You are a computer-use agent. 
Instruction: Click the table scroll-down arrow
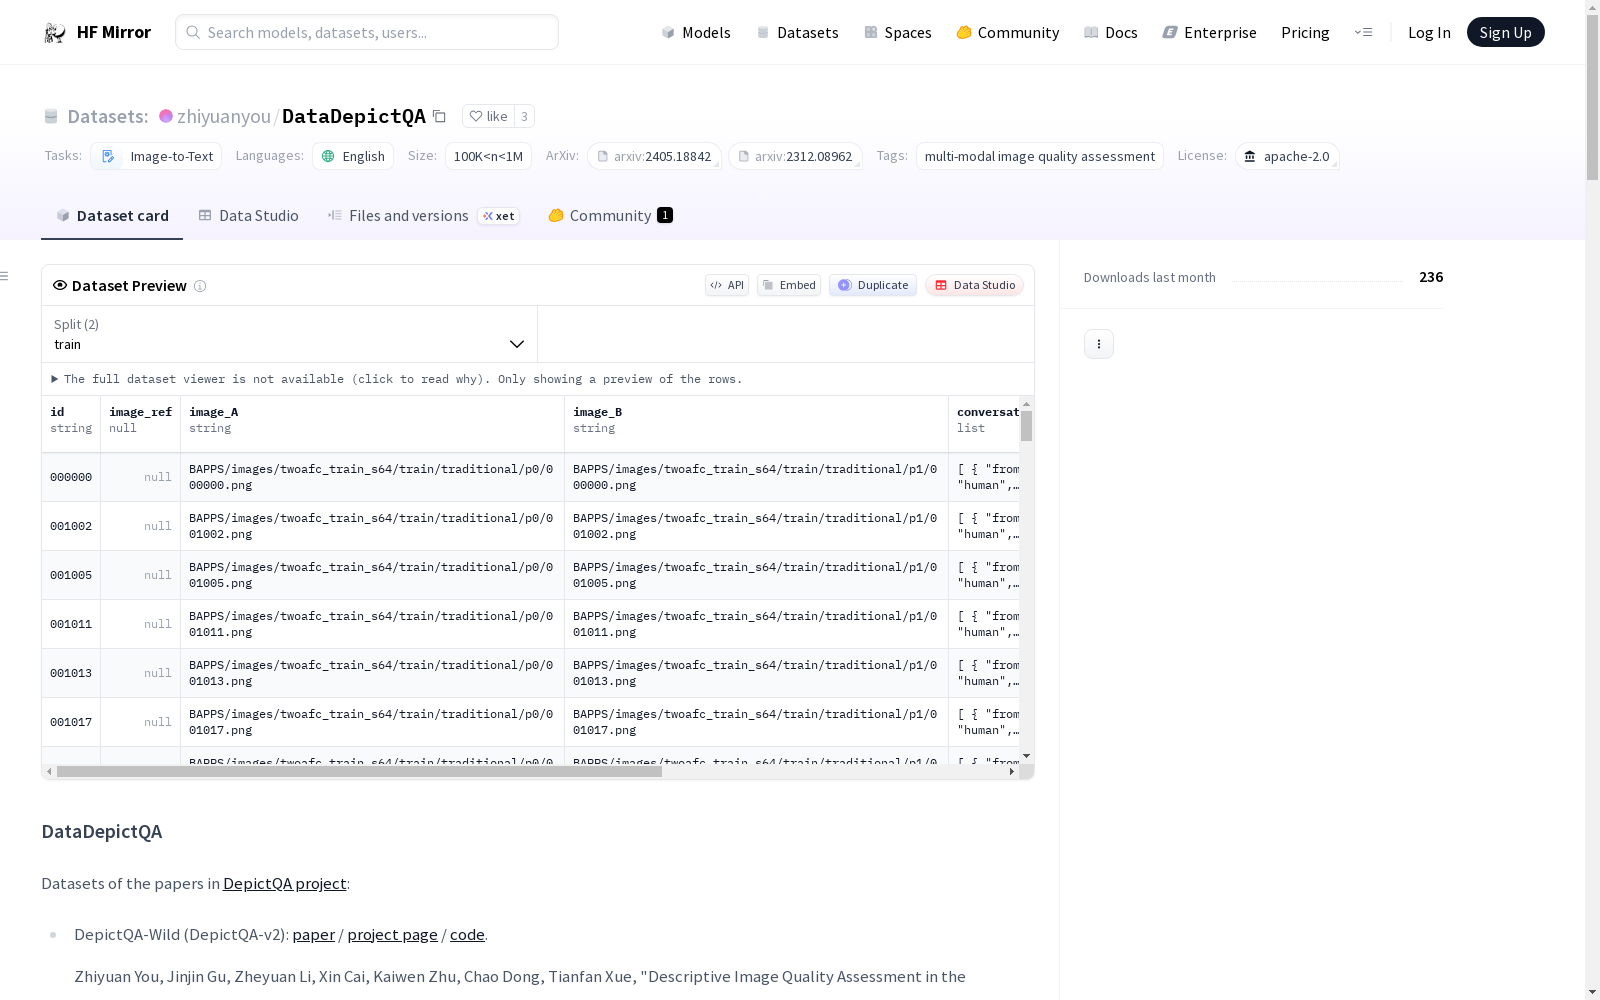click(1026, 756)
